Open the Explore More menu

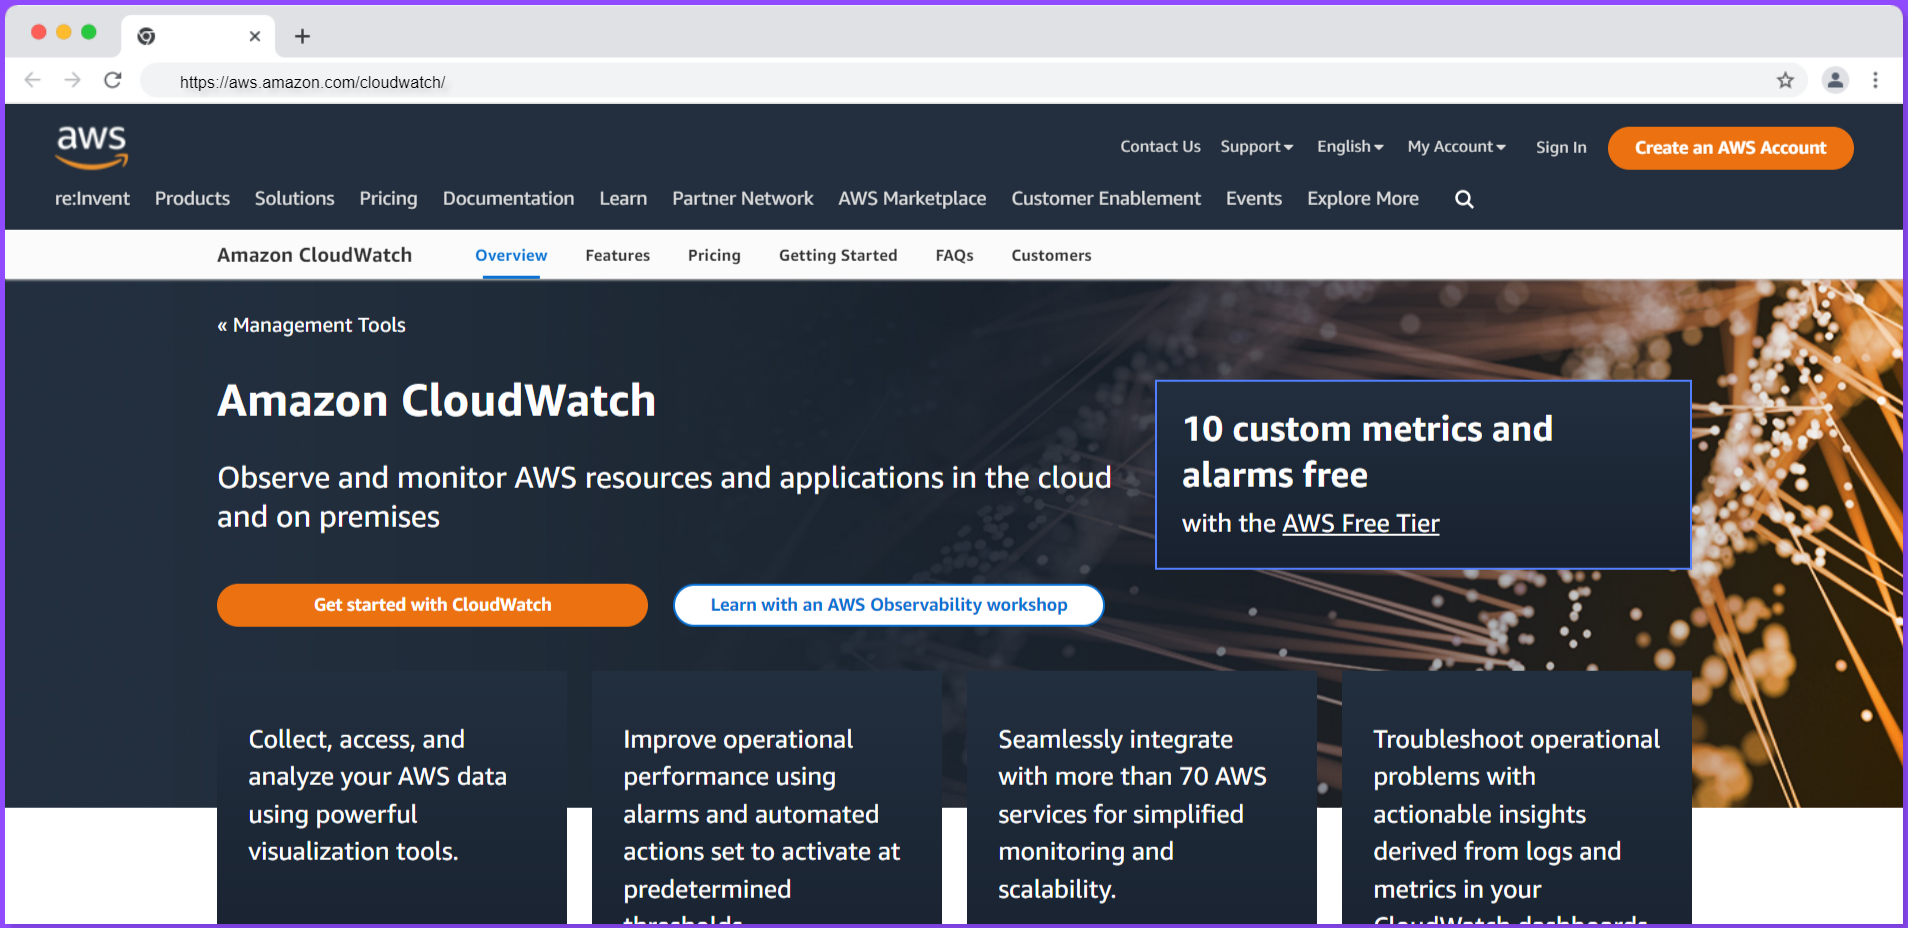[x=1362, y=198]
